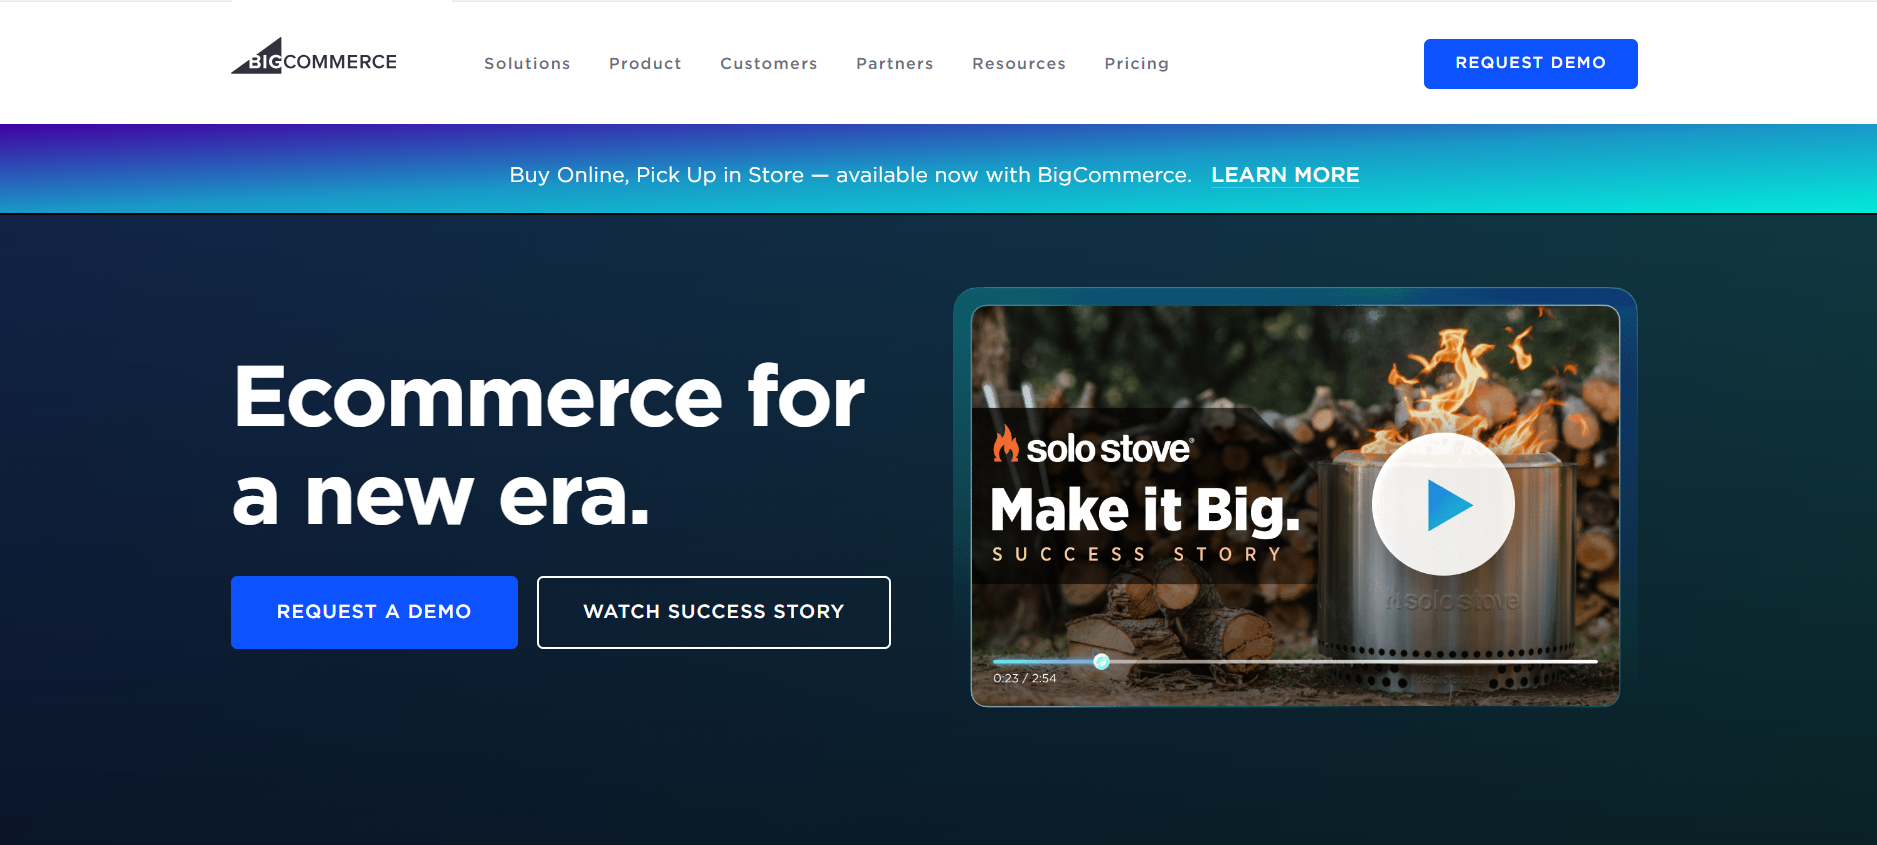Image resolution: width=1877 pixels, height=845 pixels.
Task: Click the Success Story caption in video
Action: (x=1137, y=554)
